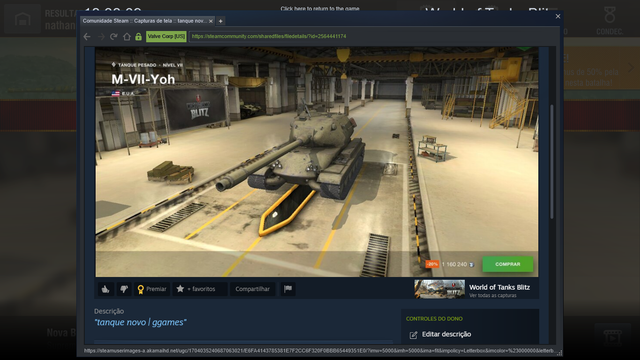Click the CONTROLES DO DONO heading
The image size is (640, 360).
coord(434,319)
